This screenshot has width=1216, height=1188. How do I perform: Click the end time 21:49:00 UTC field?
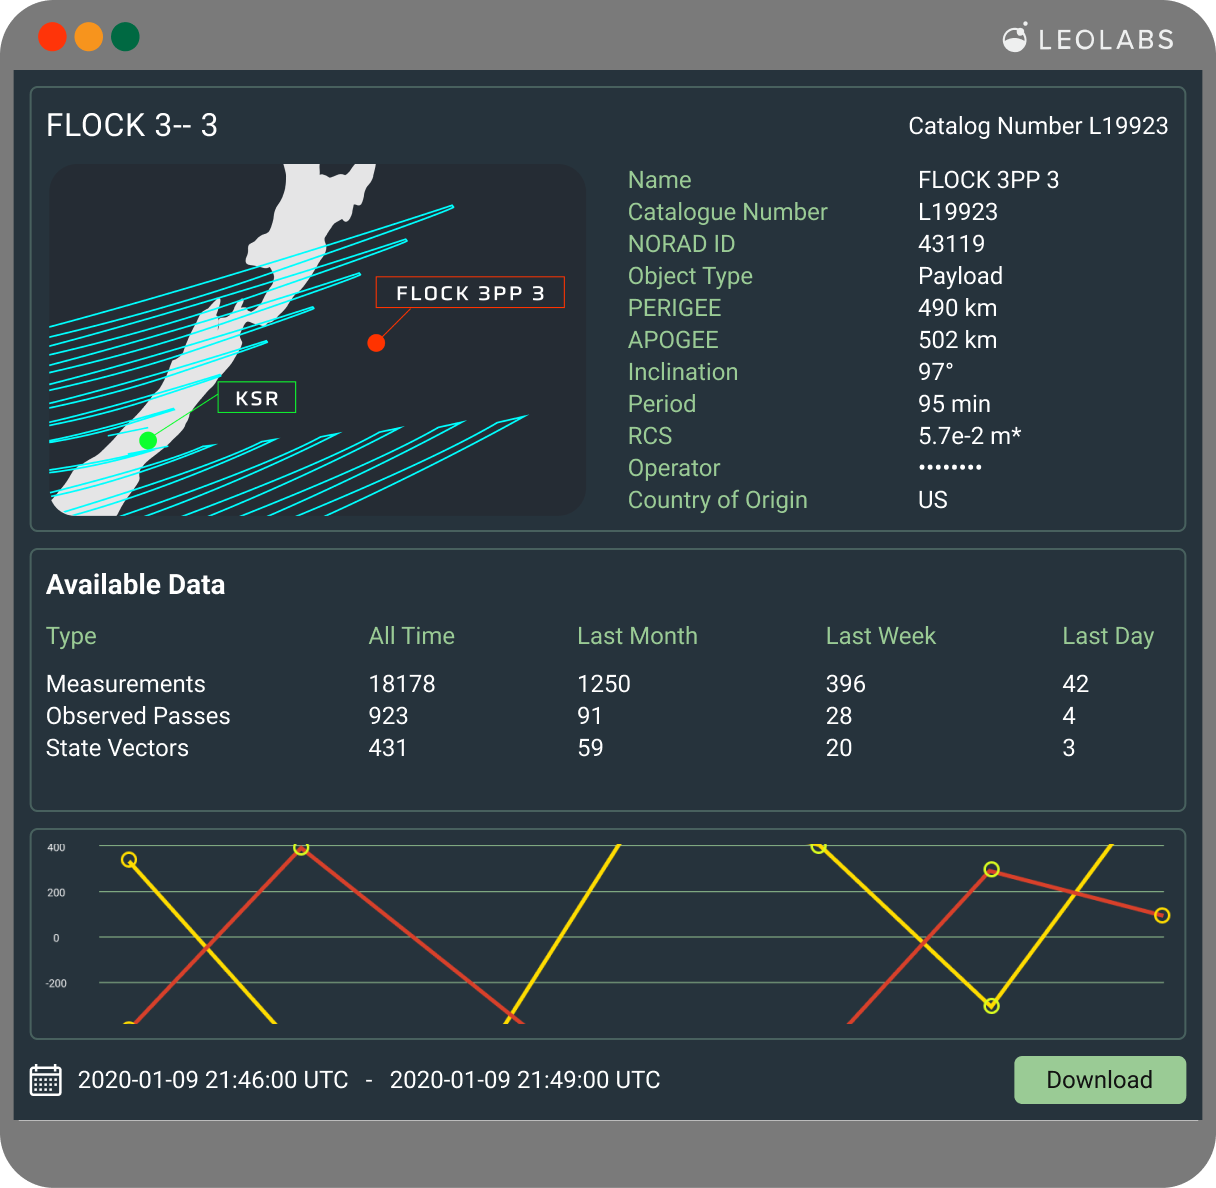pos(525,1080)
